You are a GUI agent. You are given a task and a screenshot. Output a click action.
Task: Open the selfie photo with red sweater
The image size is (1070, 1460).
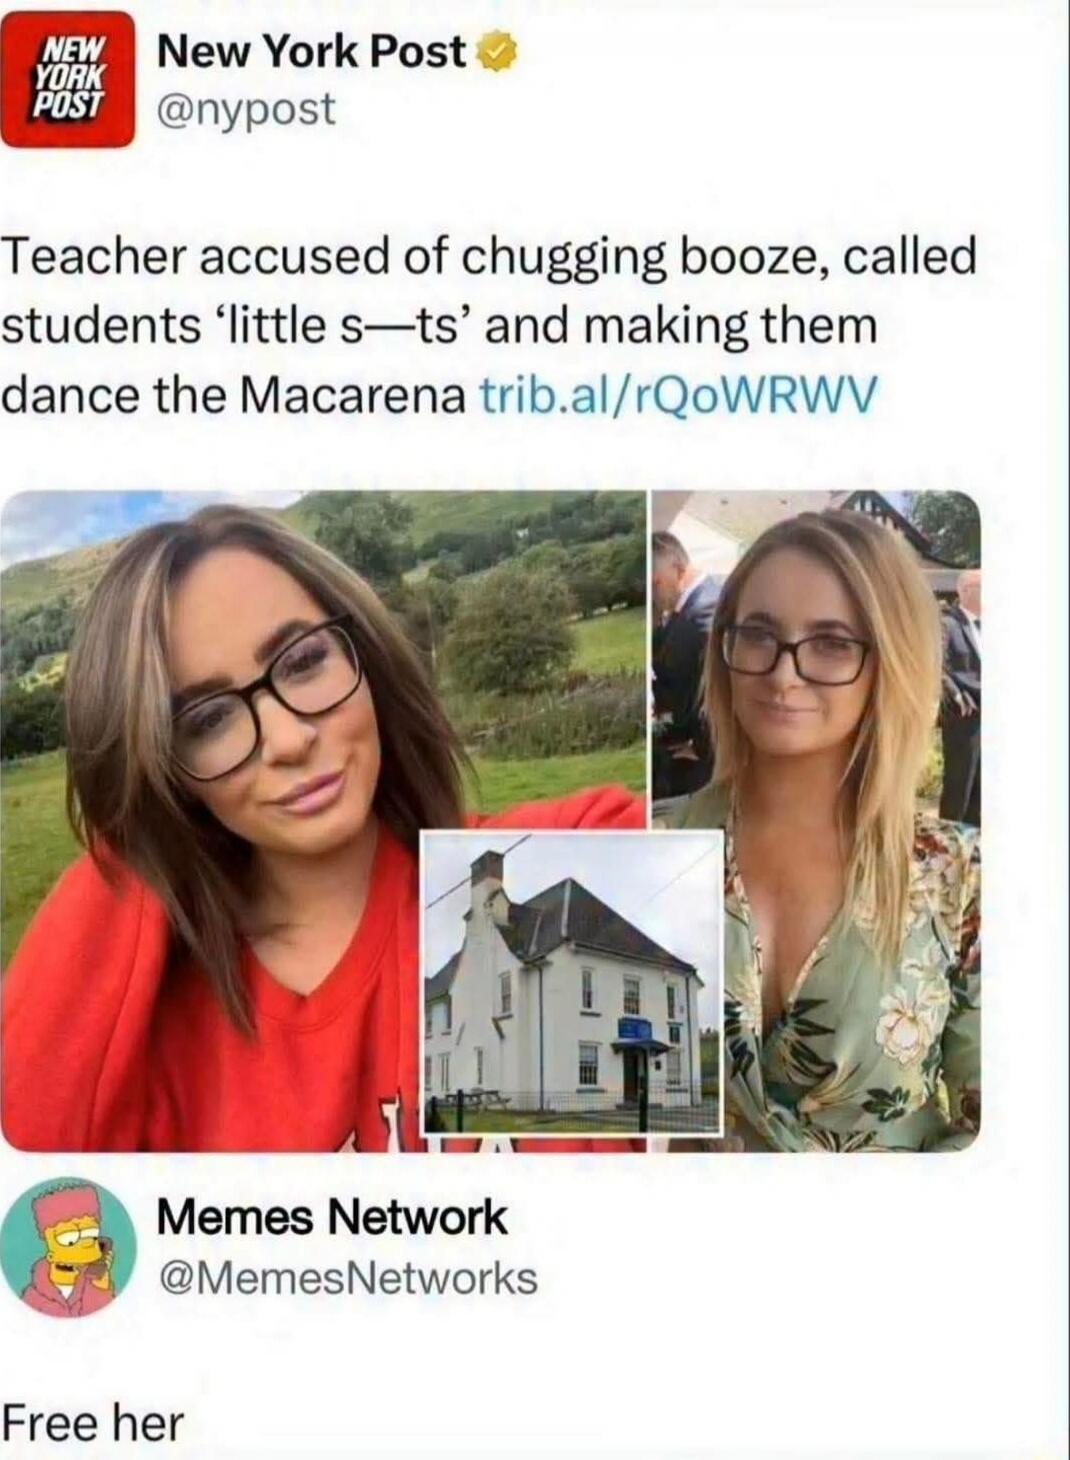(322, 820)
